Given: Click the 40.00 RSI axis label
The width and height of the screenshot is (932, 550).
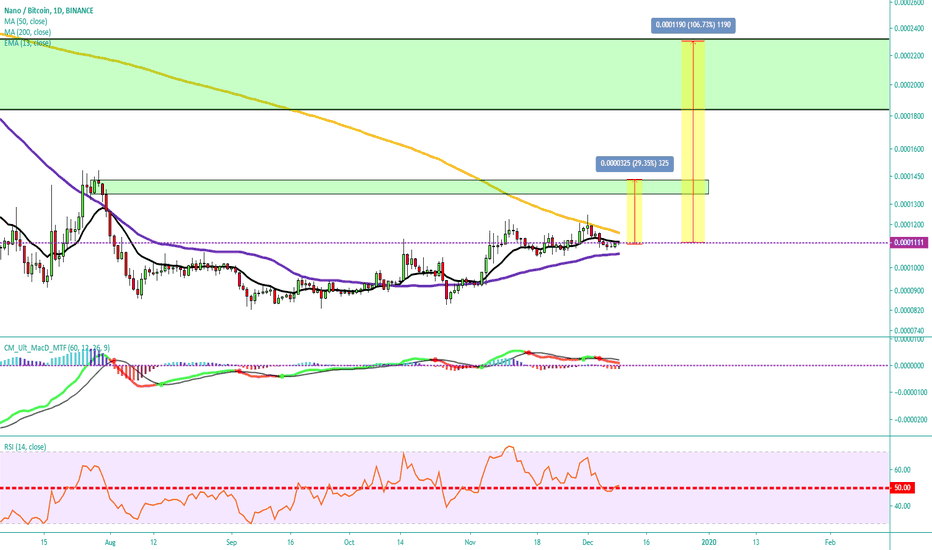Looking at the screenshot, I should 902,506.
